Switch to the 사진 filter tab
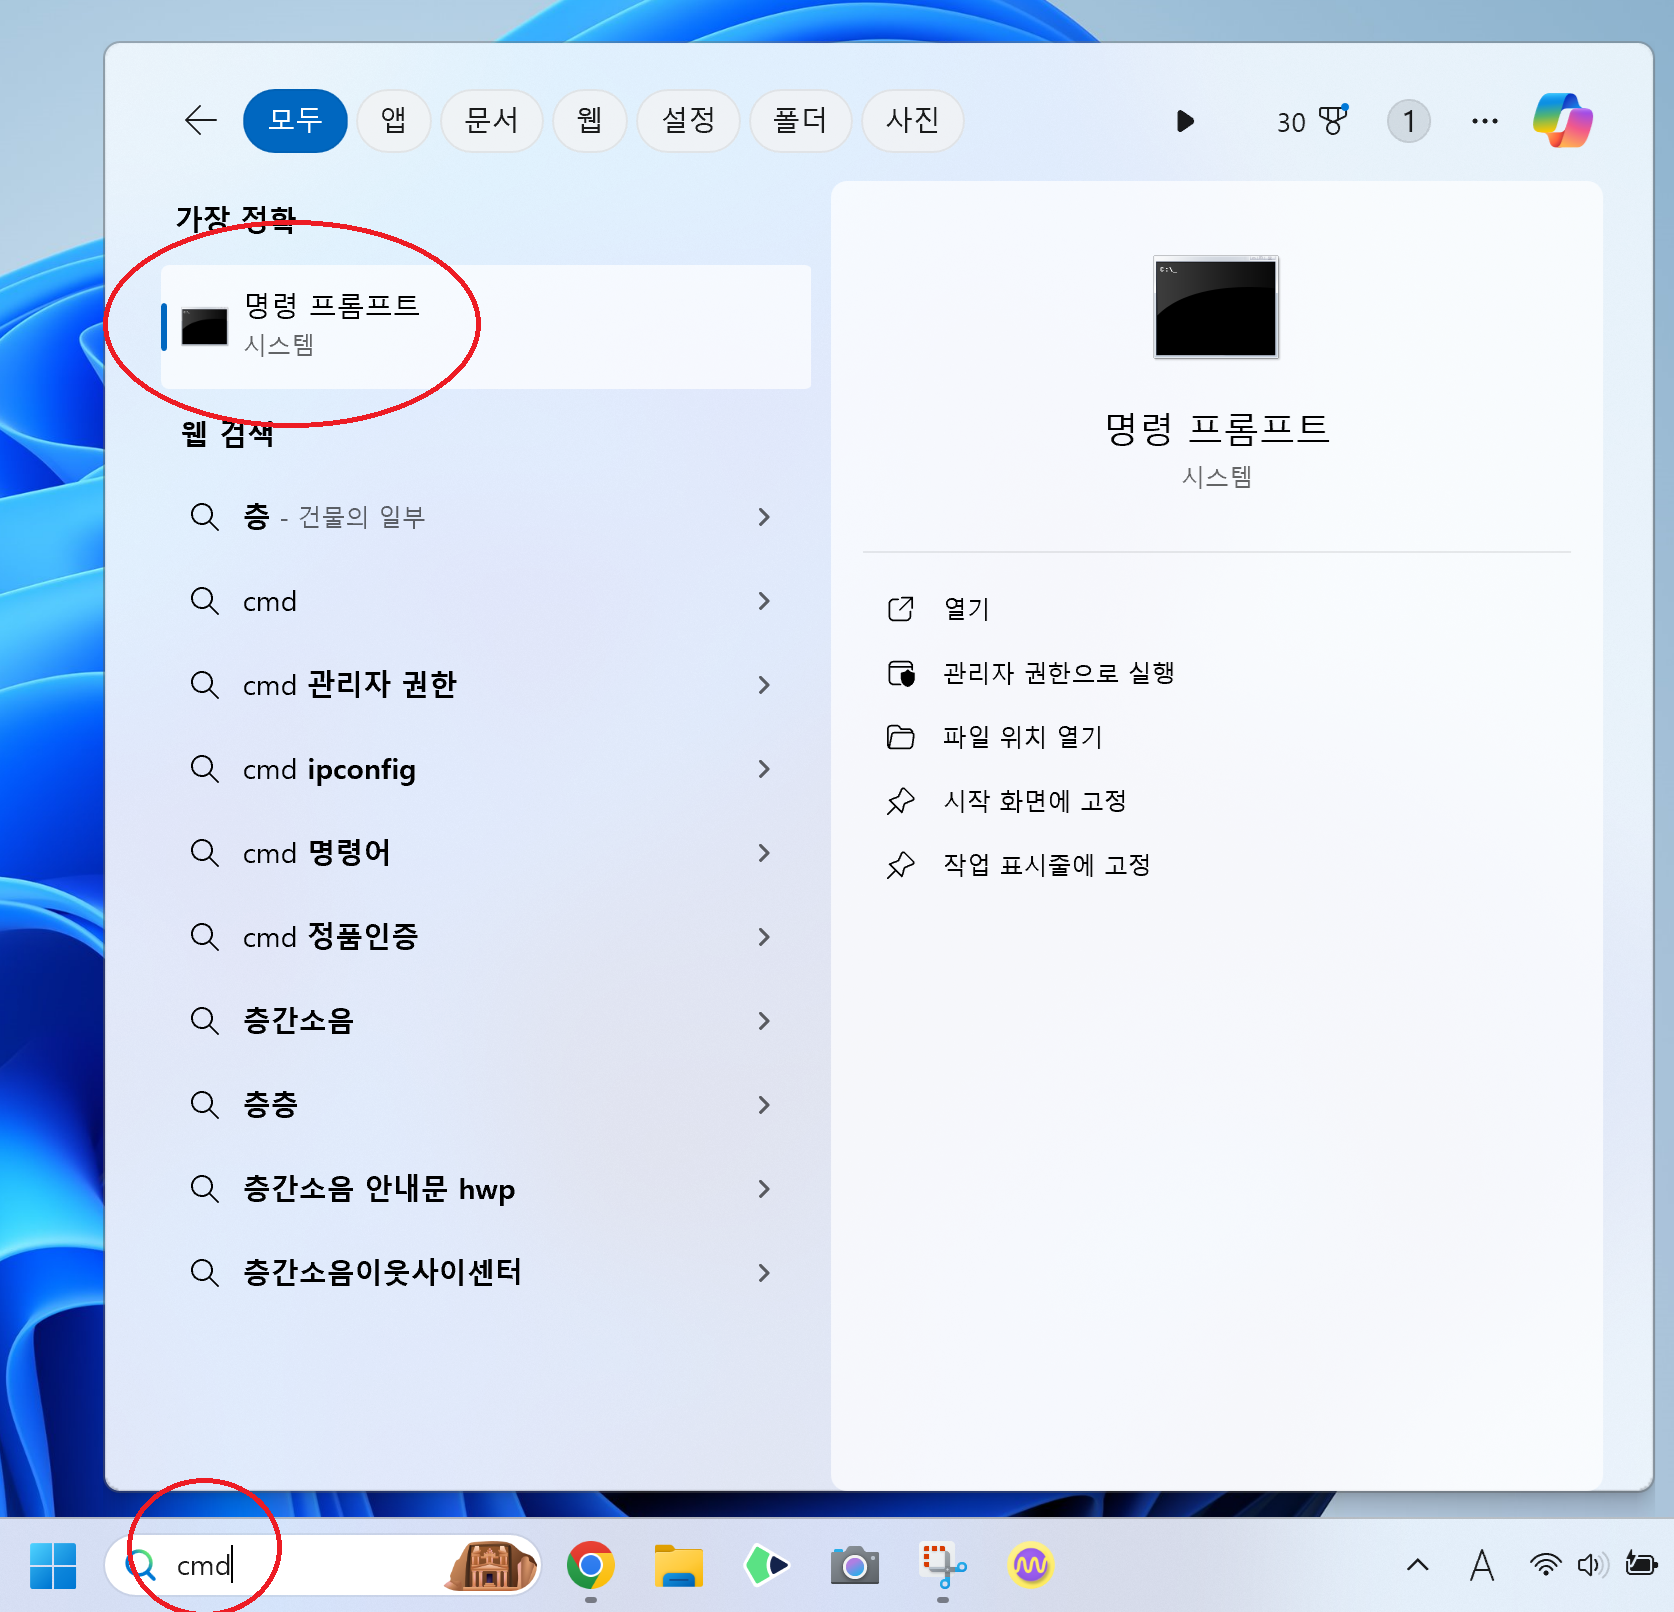The width and height of the screenshot is (1674, 1612). click(x=912, y=121)
